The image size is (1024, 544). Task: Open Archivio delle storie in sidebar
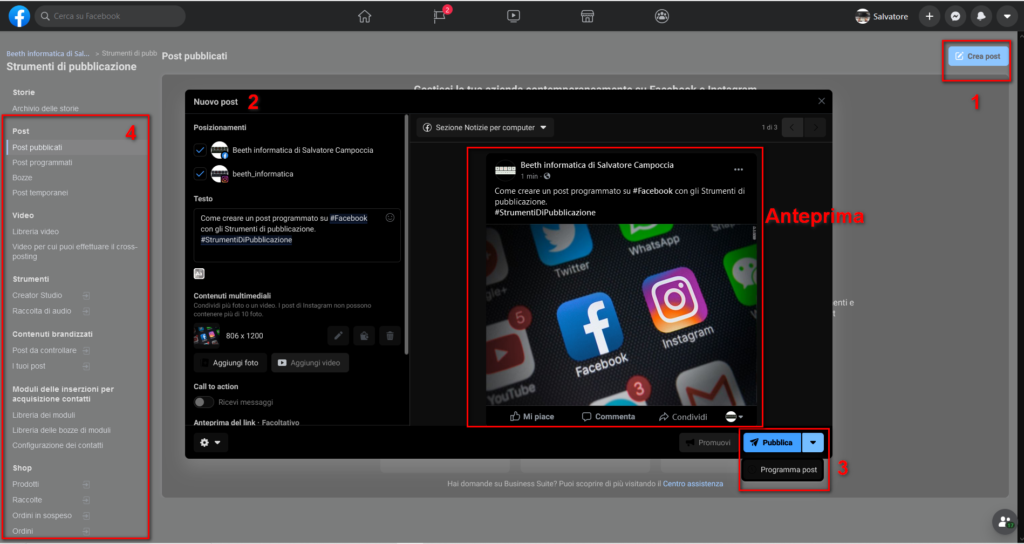46,108
